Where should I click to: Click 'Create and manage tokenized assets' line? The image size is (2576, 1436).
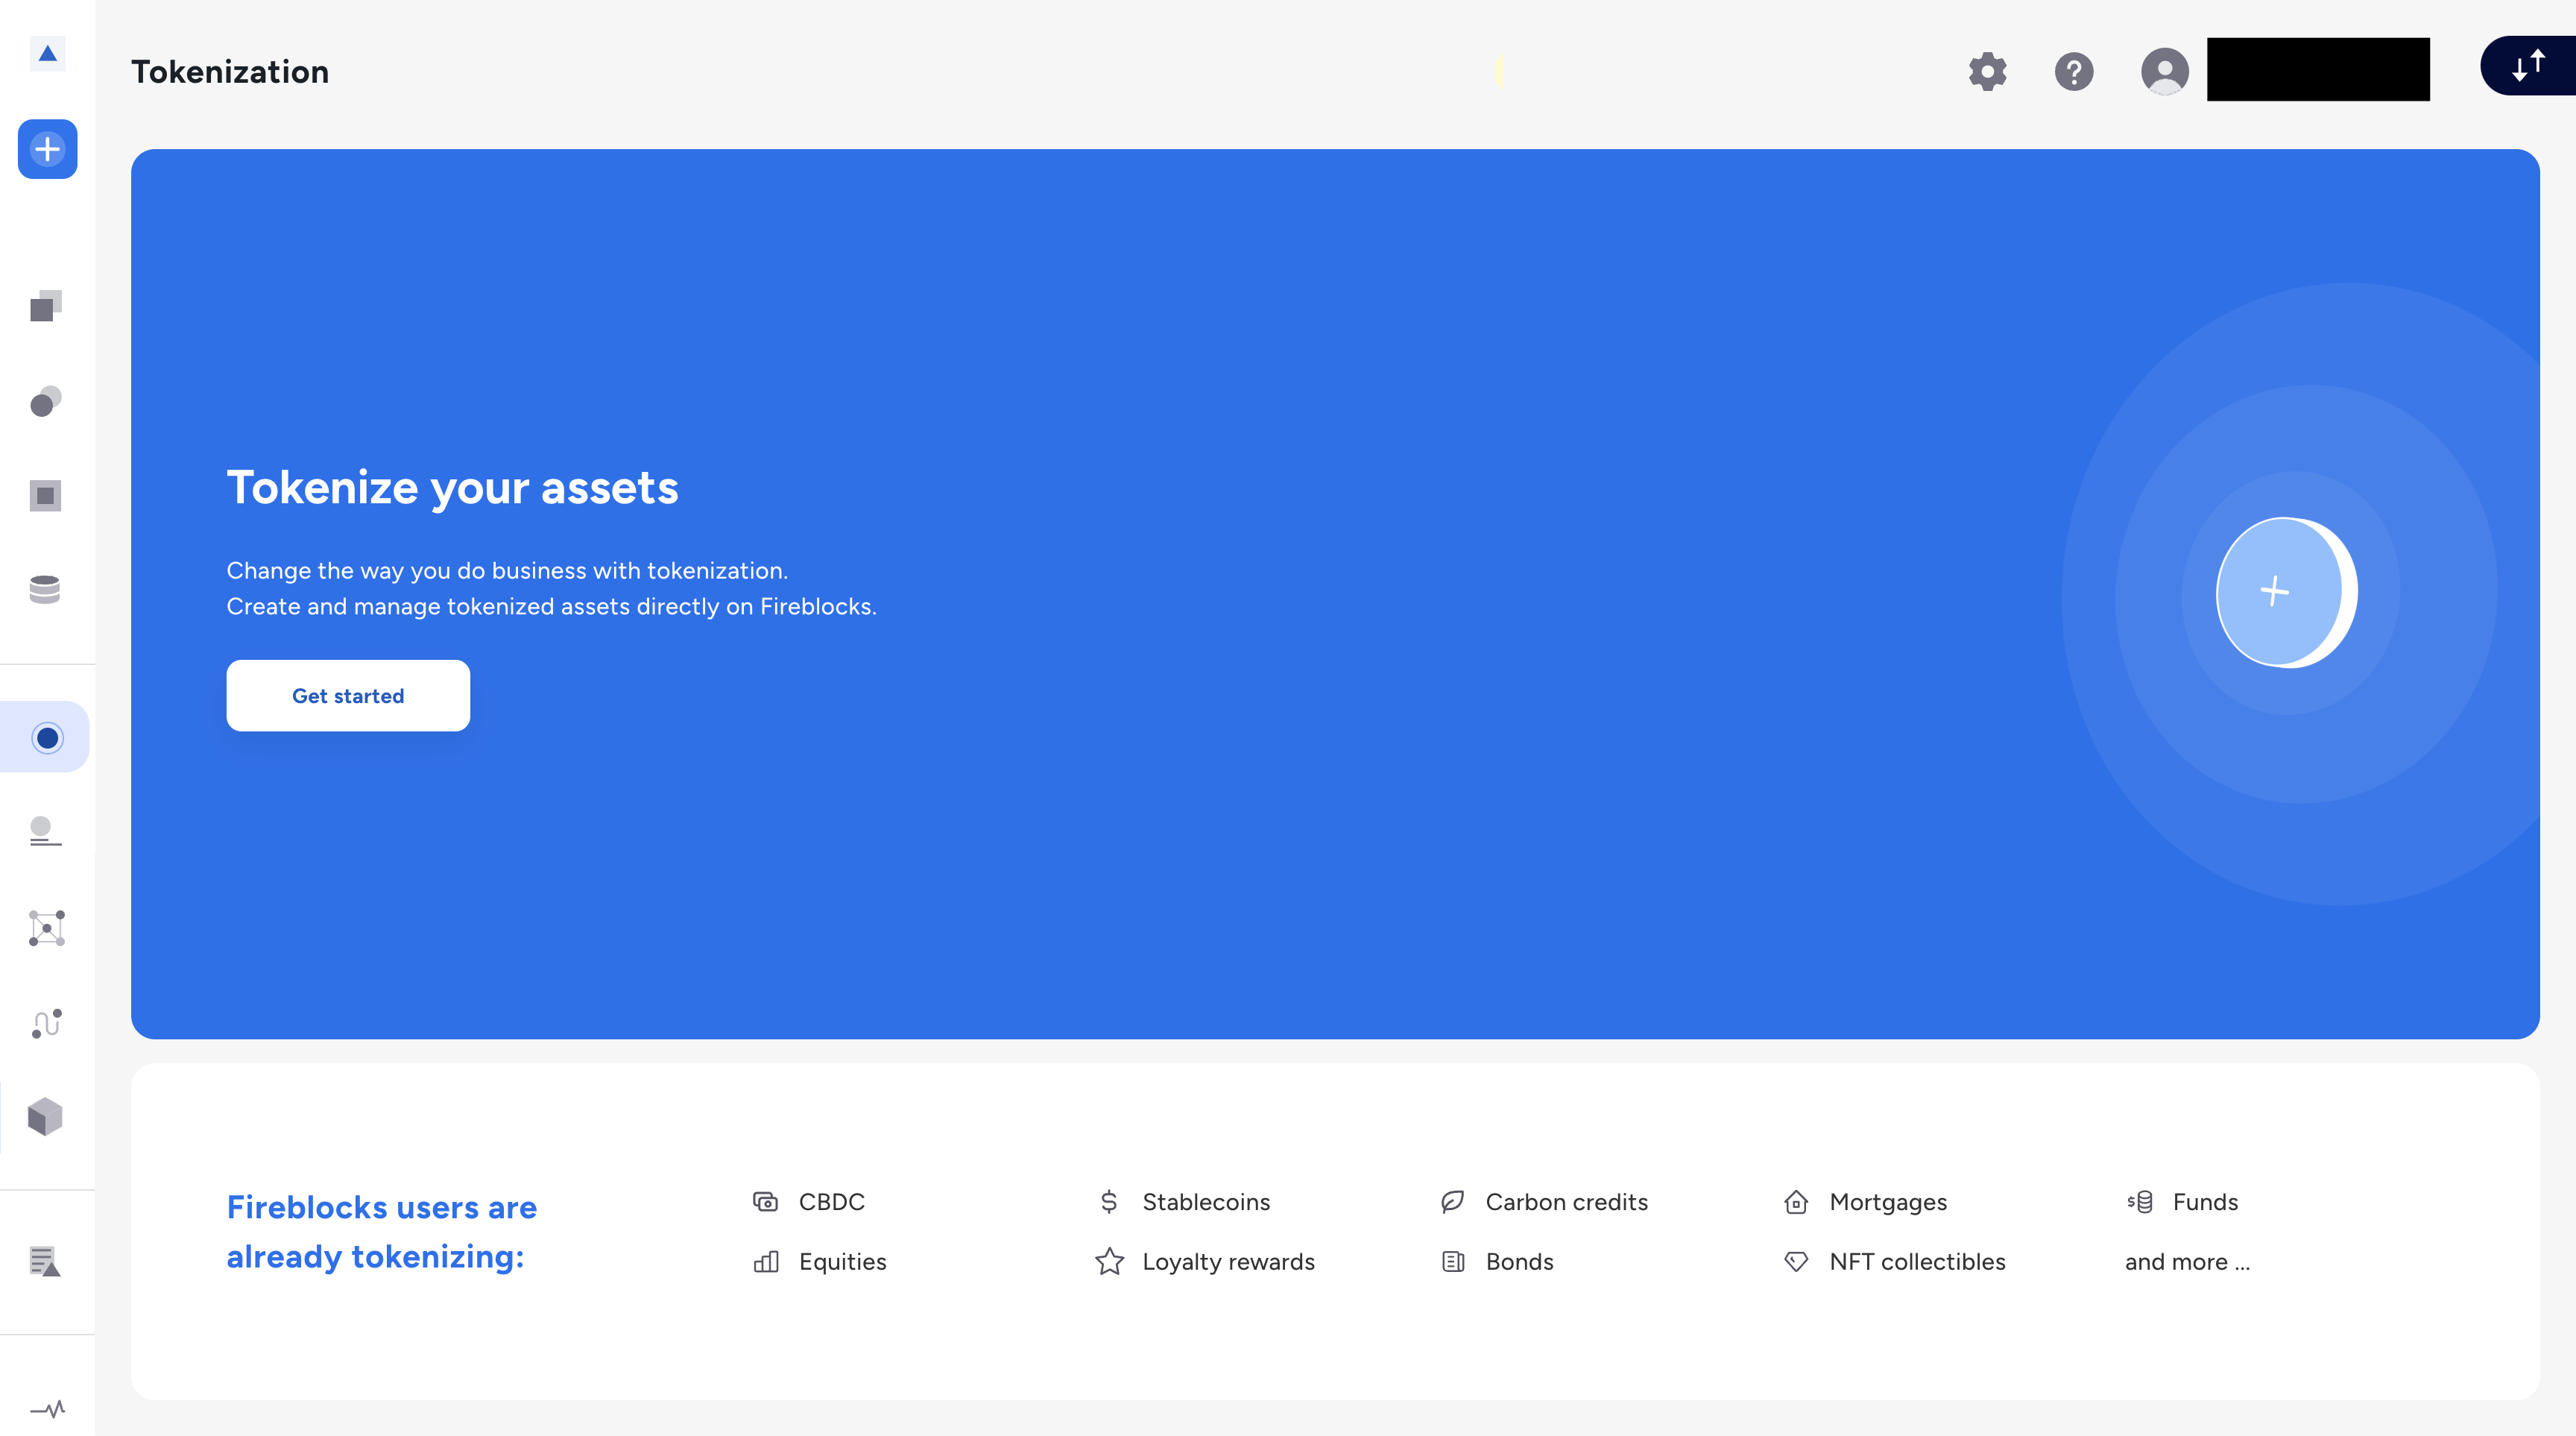coord(551,606)
